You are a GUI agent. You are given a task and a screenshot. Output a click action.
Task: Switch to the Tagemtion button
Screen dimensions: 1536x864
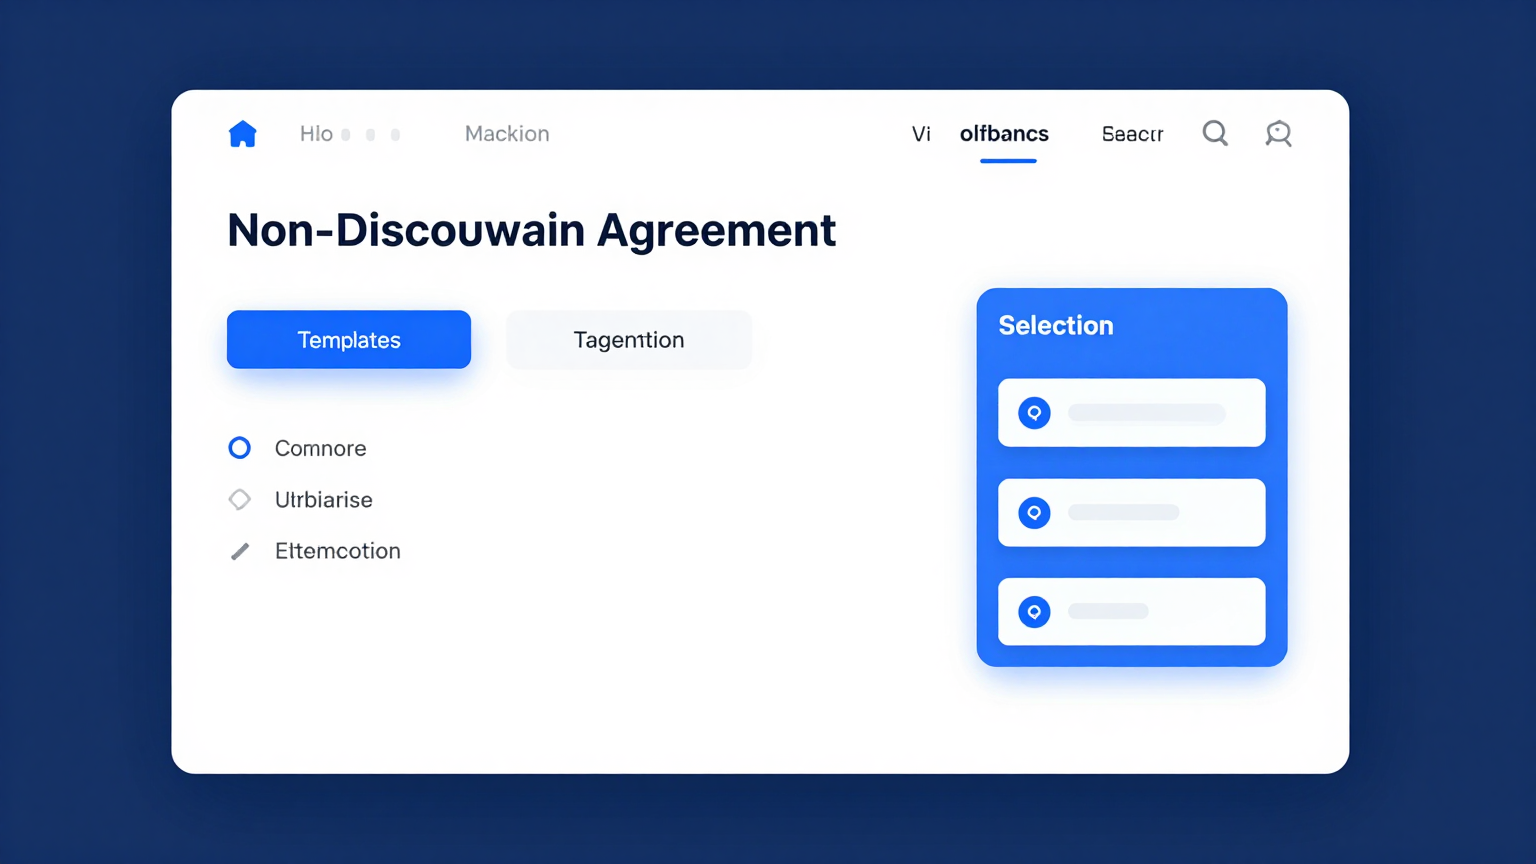(x=629, y=340)
